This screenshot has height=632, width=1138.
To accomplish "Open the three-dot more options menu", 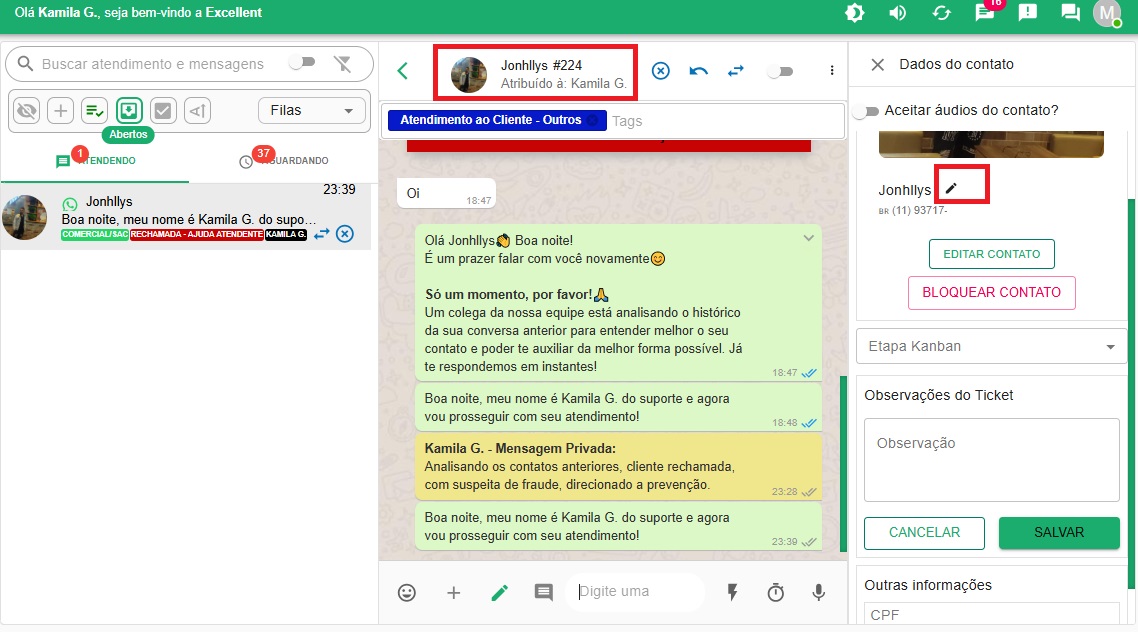I will point(832,71).
